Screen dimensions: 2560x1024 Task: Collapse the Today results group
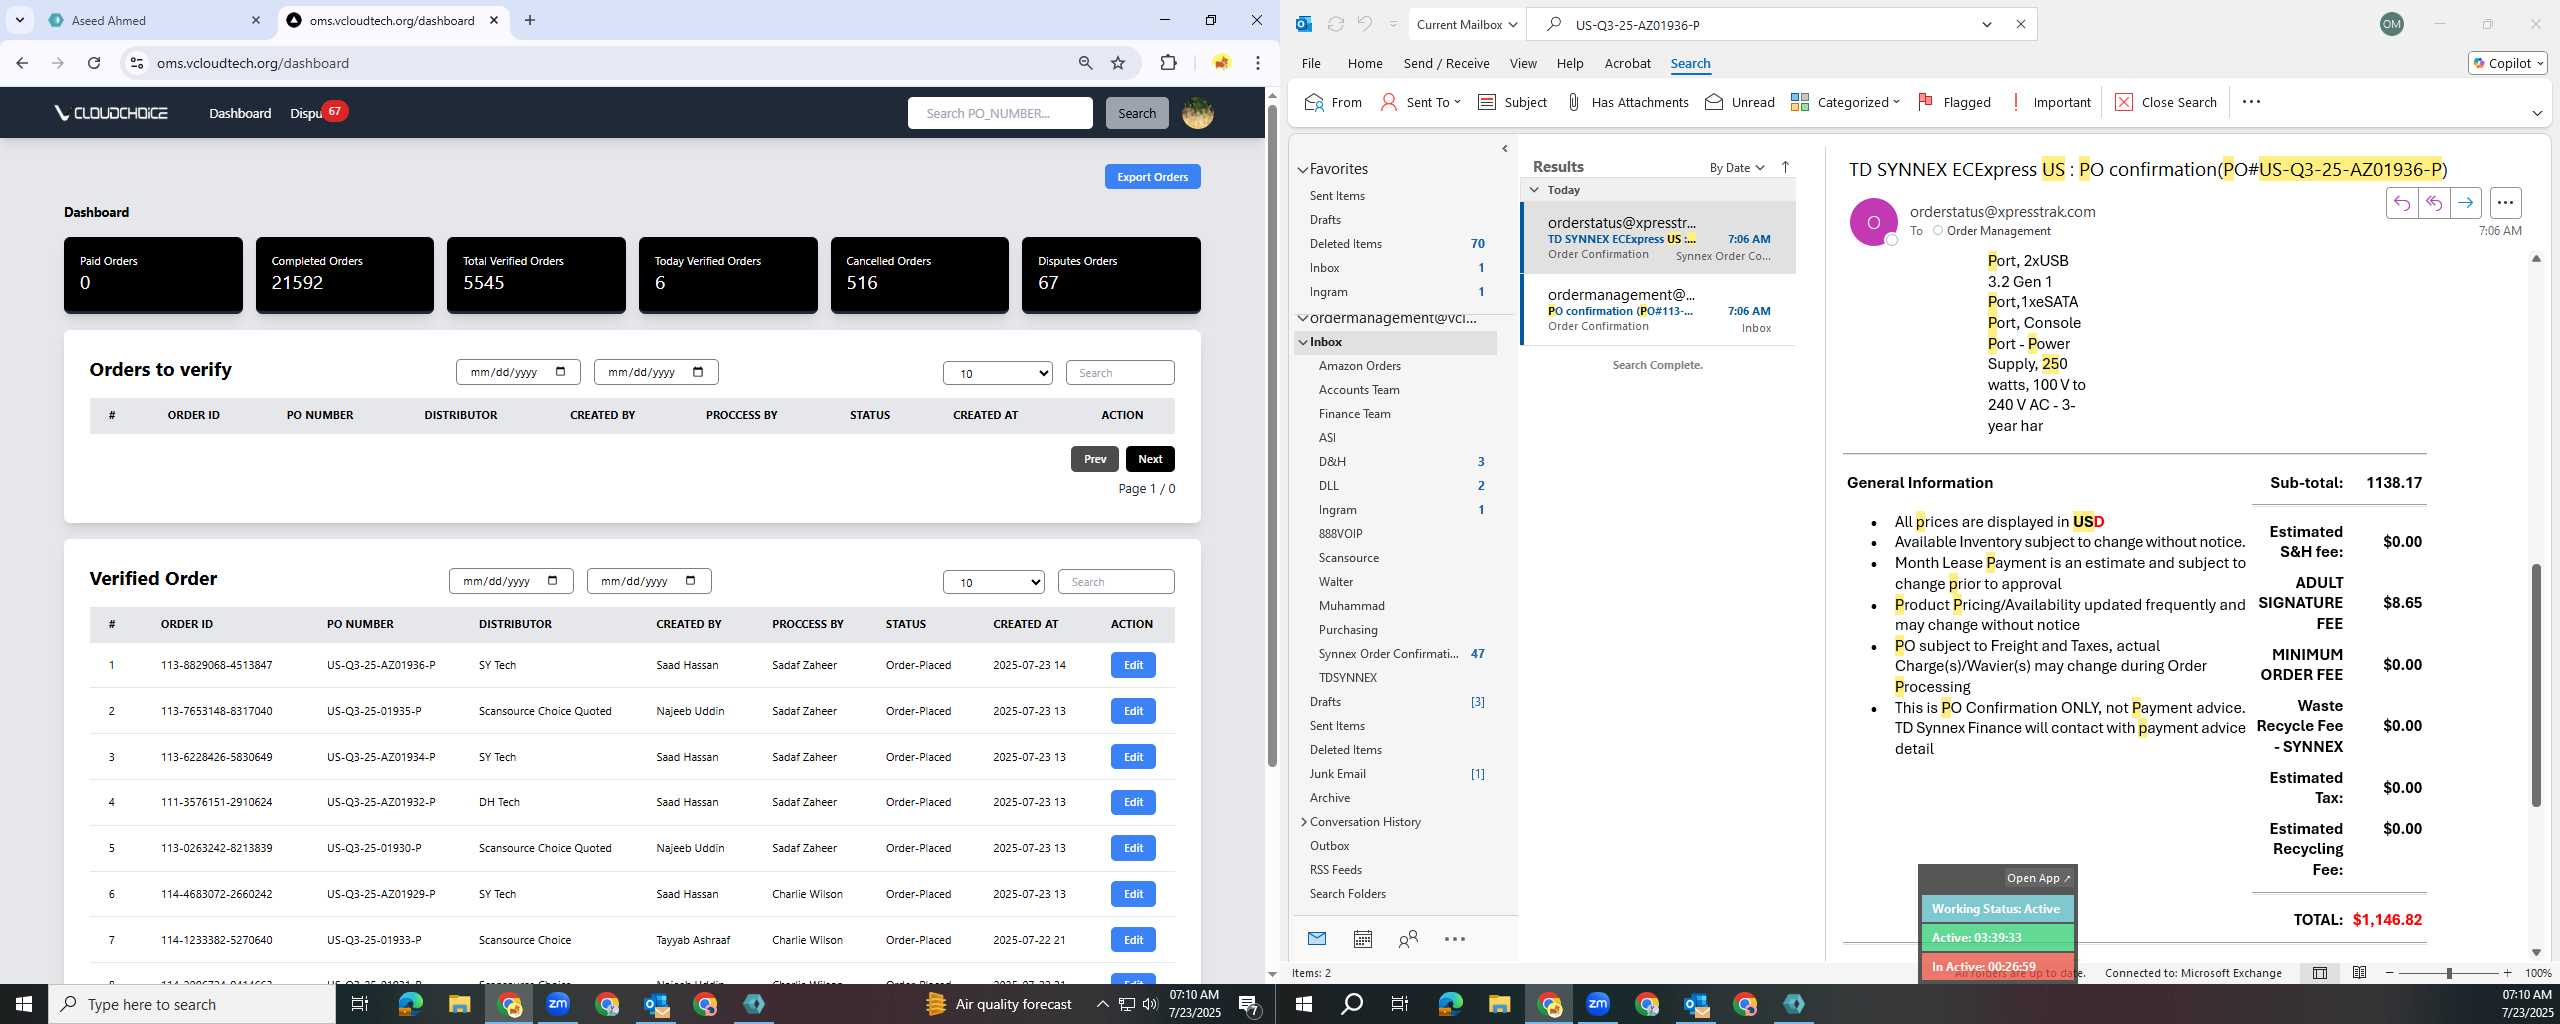1534,189
